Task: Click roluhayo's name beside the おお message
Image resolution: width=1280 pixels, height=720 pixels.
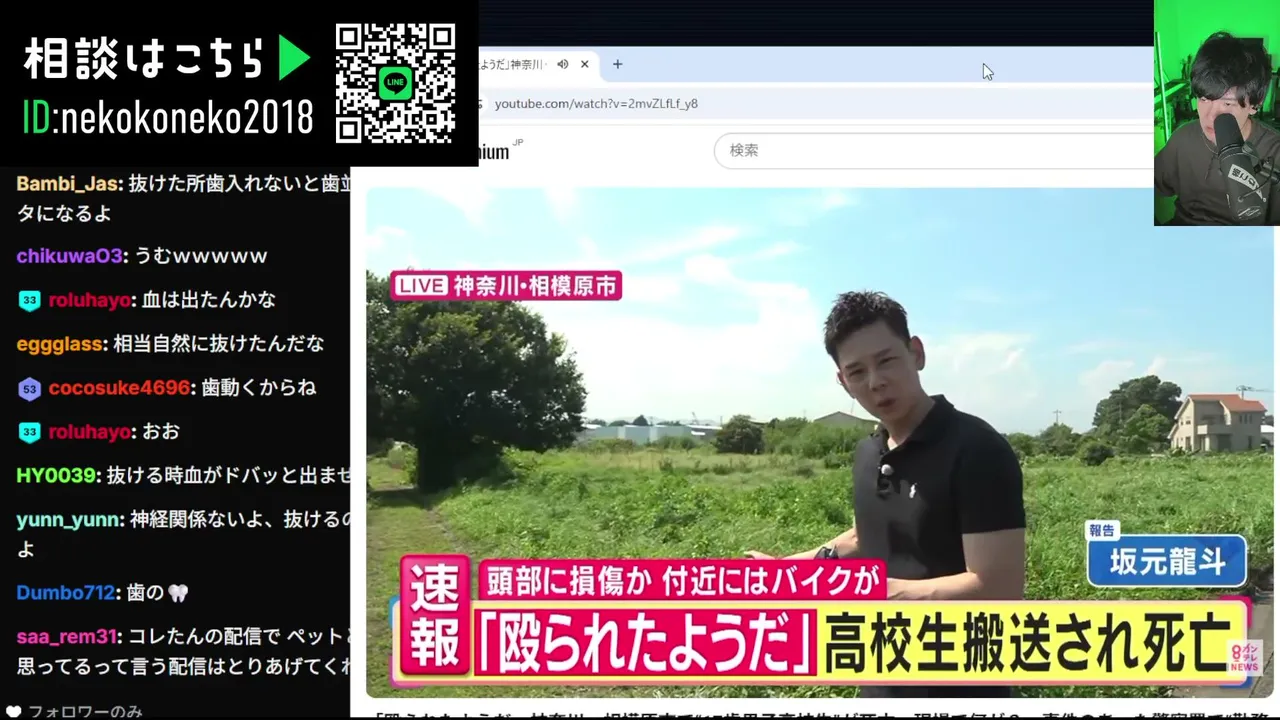Action: point(90,432)
